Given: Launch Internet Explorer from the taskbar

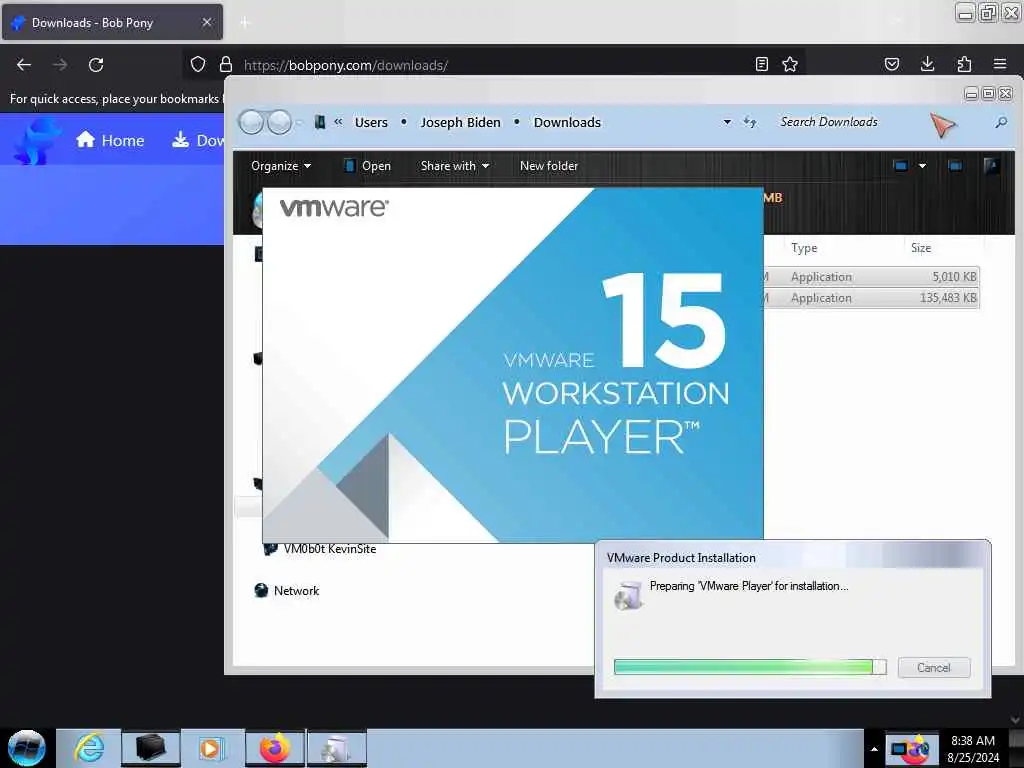Looking at the screenshot, I should pos(89,748).
